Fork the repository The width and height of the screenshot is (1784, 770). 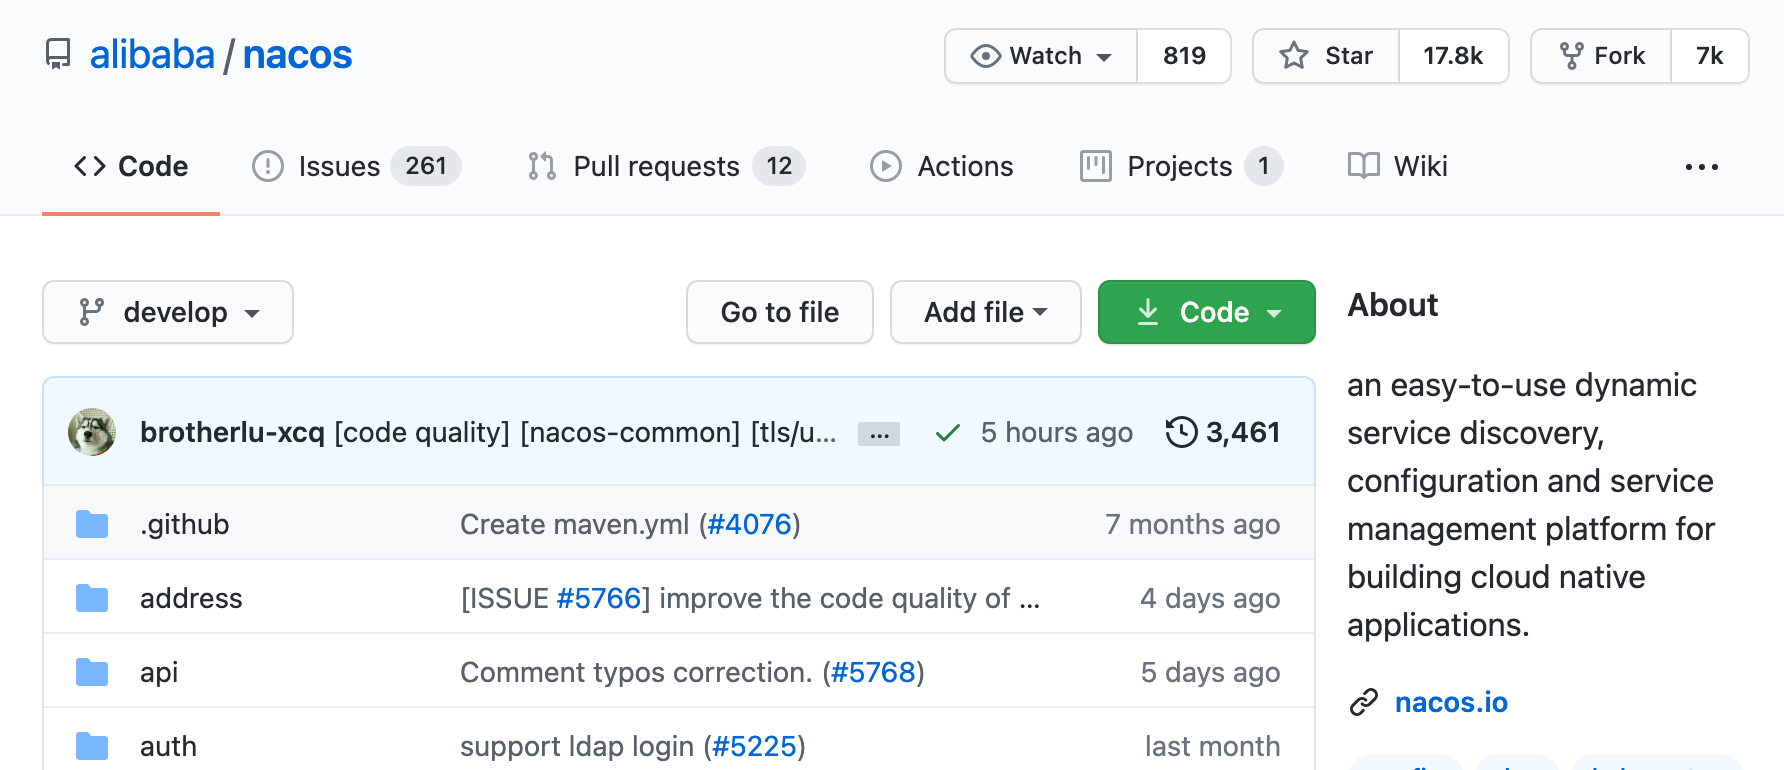(1602, 56)
